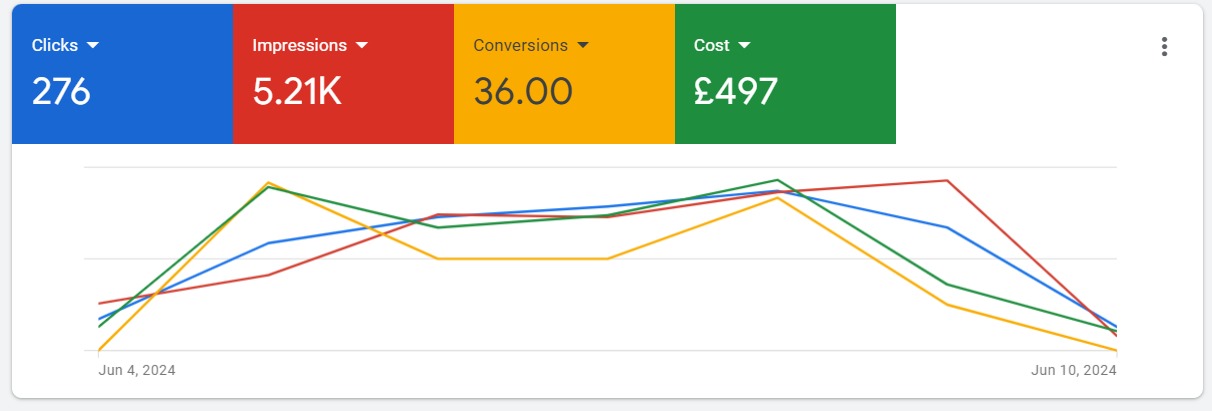Viewport: 1212px width, 411px height.
Task: Select the 36.00 conversions value
Action: (523, 91)
